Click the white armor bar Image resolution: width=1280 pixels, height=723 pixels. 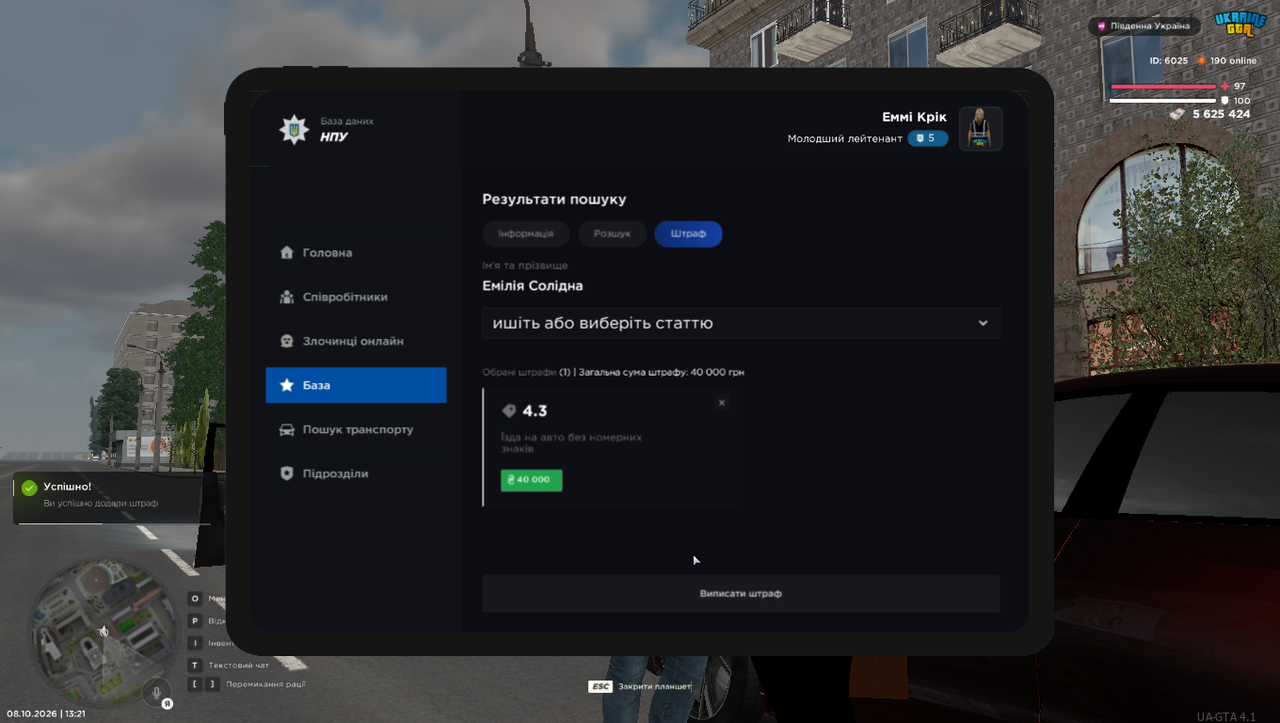(1164, 101)
